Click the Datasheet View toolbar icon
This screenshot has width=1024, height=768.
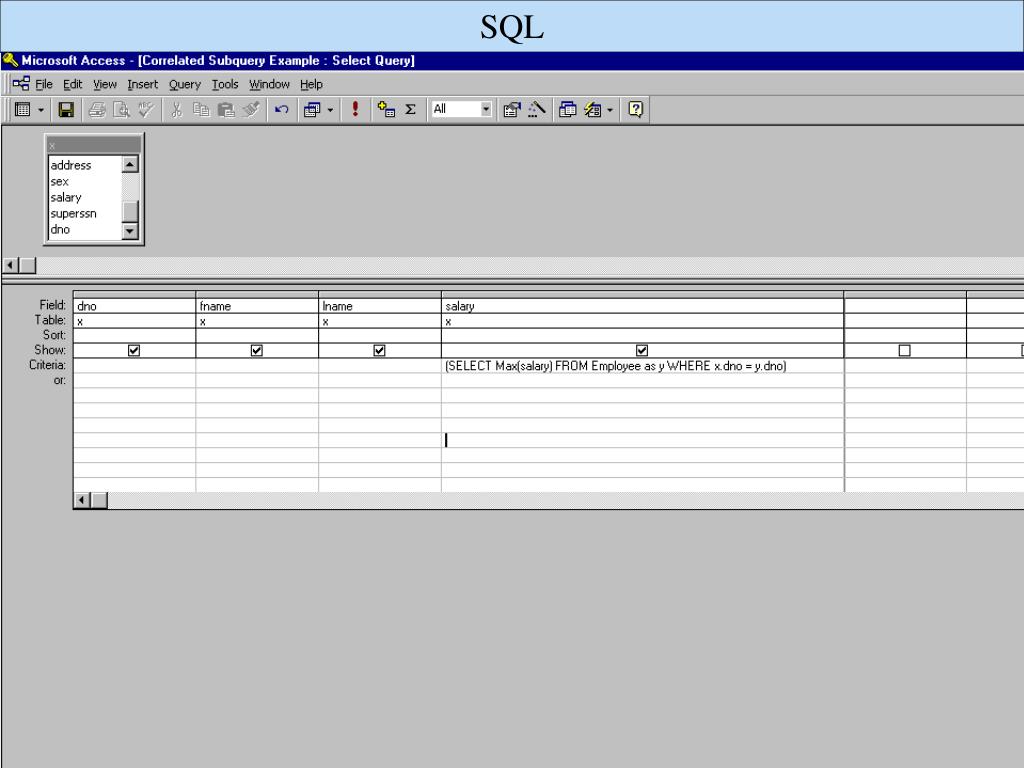click(23, 110)
